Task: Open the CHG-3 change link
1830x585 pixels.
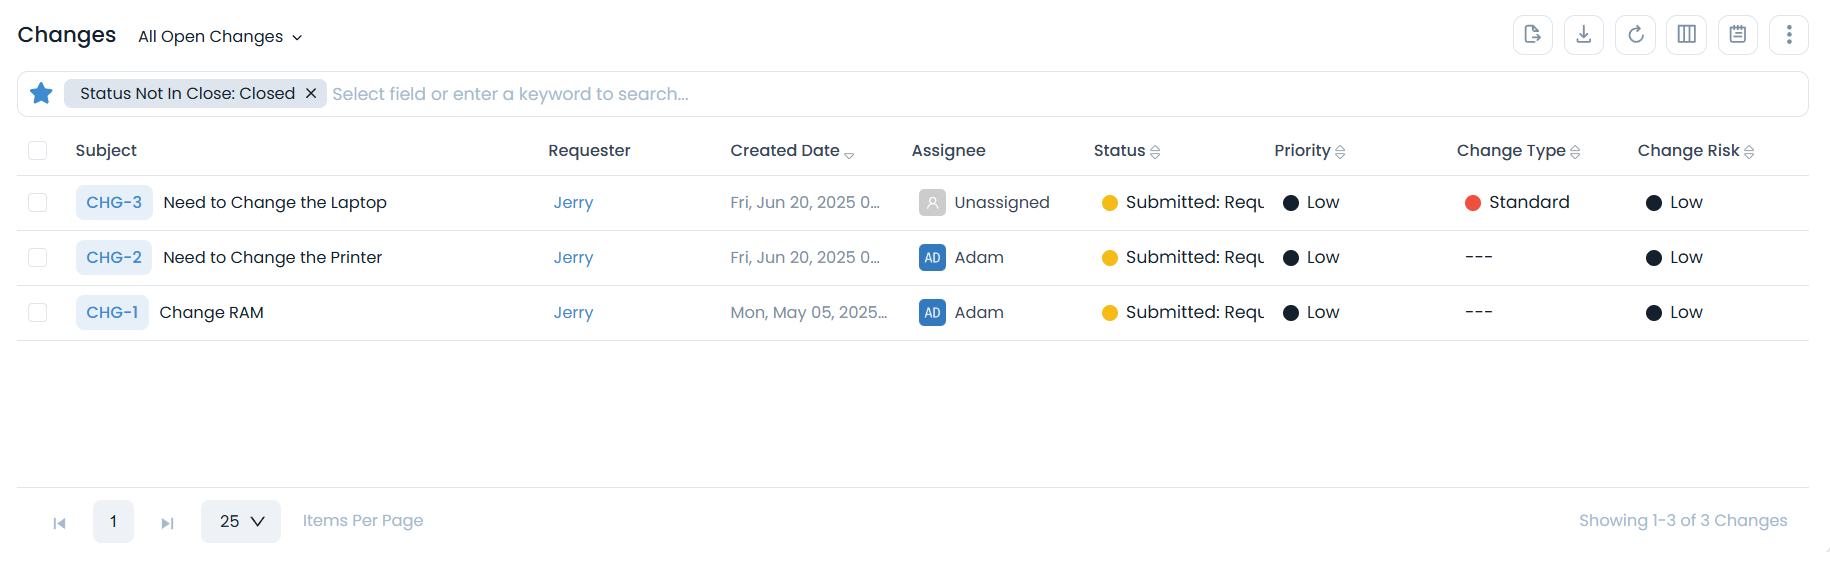Action: [114, 203]
